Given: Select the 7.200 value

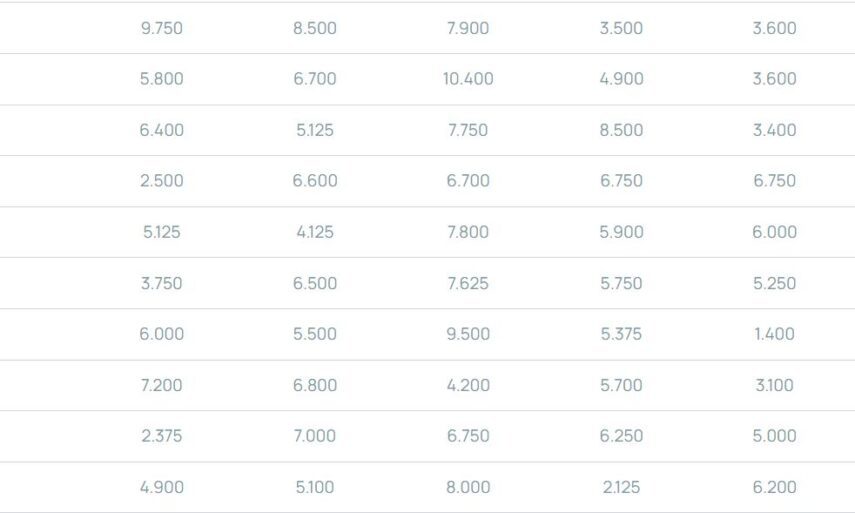Looking at the screenshot, I should tap(161, 385).
